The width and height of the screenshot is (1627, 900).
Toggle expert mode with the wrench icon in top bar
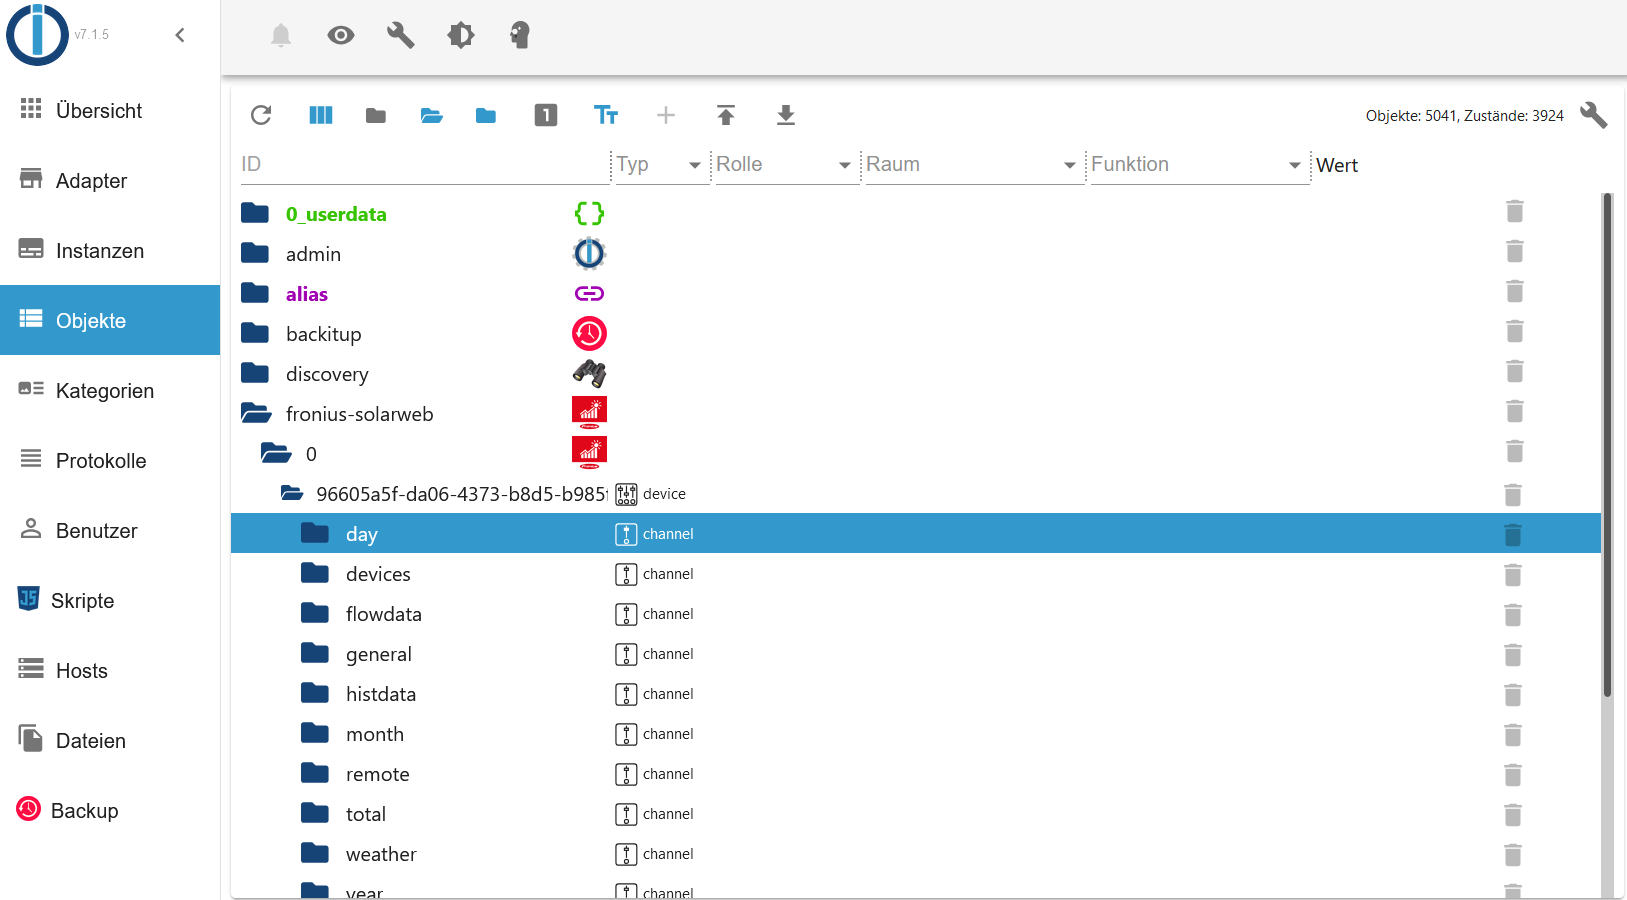pyautogui.click(x=401, y=35)
